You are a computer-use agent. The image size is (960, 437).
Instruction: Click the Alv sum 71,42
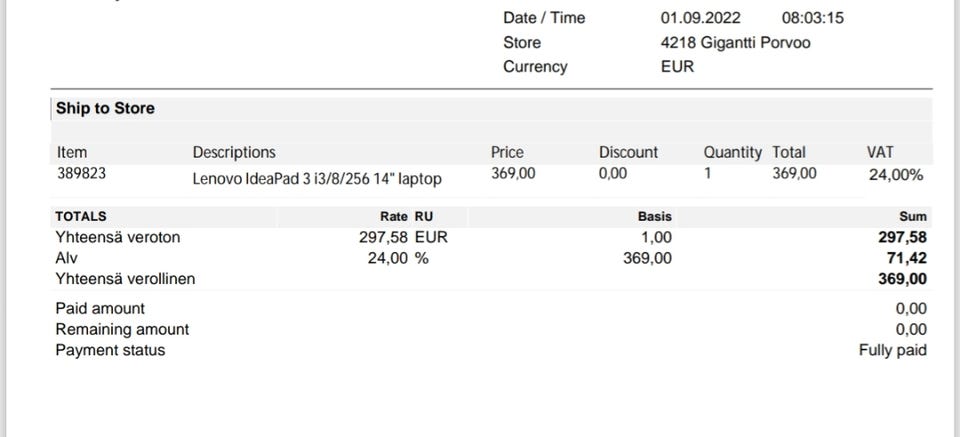point(906,258)
